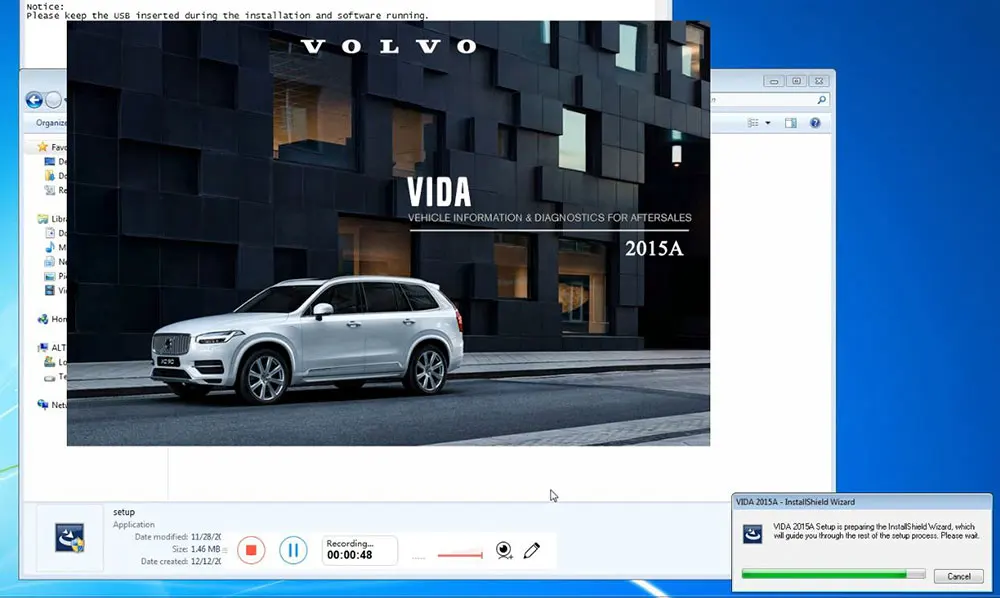Click the VIDA 2015A InstallShield Wizard title bar
This screenshot has width=1000, height=598.
tap(862, 502)
